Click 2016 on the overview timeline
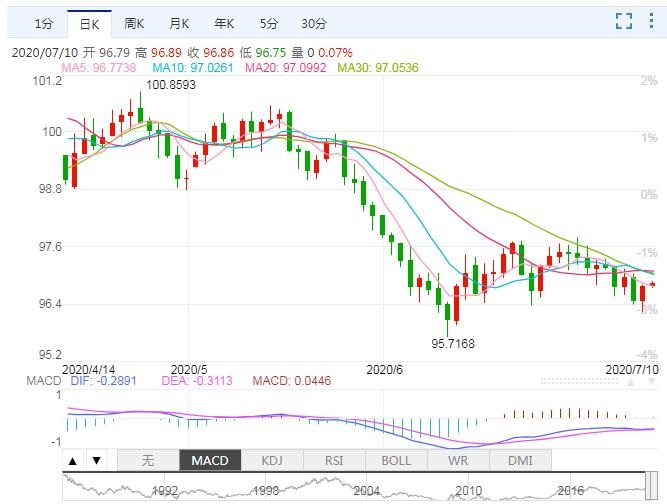Image resolution: width=667 pixels, height=504 pixels. (570, 491)
